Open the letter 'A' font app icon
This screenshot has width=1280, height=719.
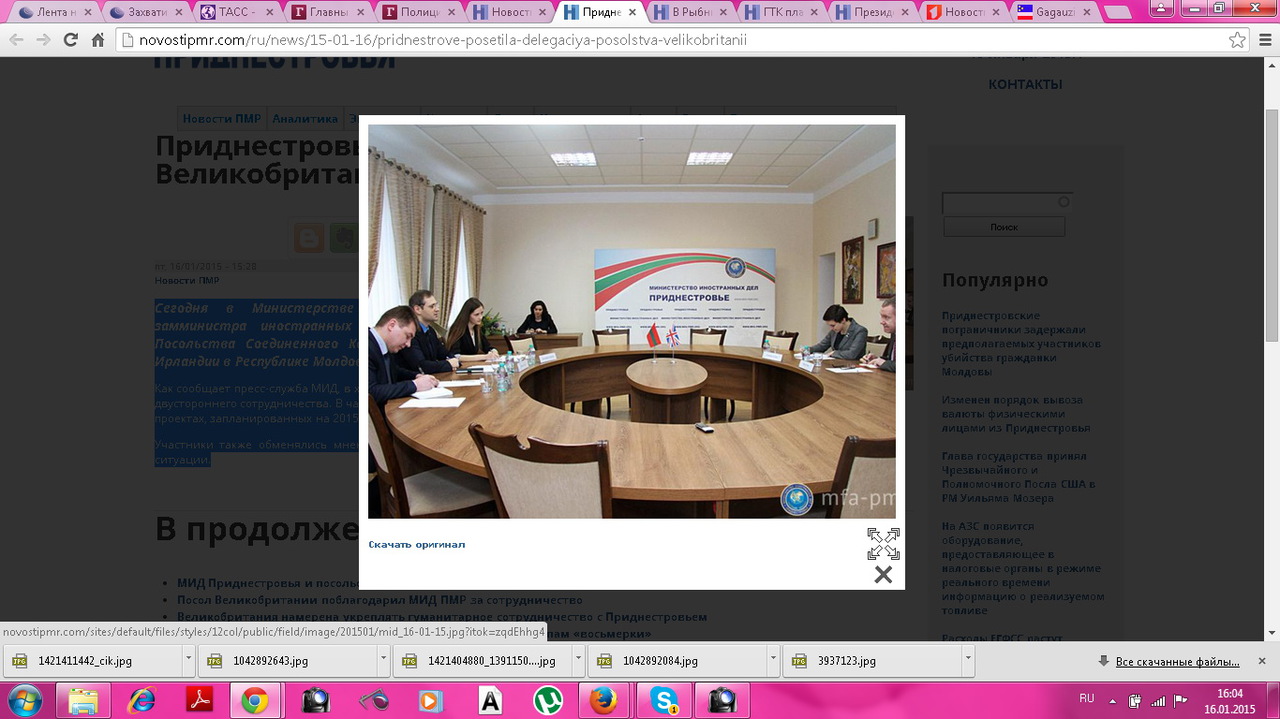pyautogui.click(x=489, y=700)
